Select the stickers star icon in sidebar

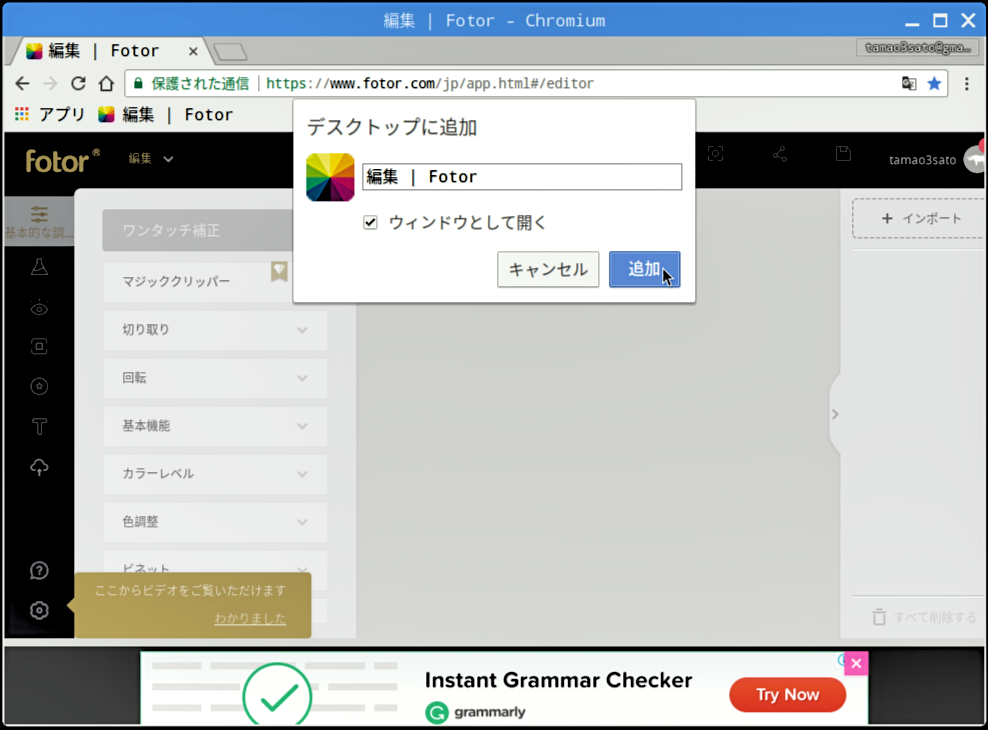39,386
